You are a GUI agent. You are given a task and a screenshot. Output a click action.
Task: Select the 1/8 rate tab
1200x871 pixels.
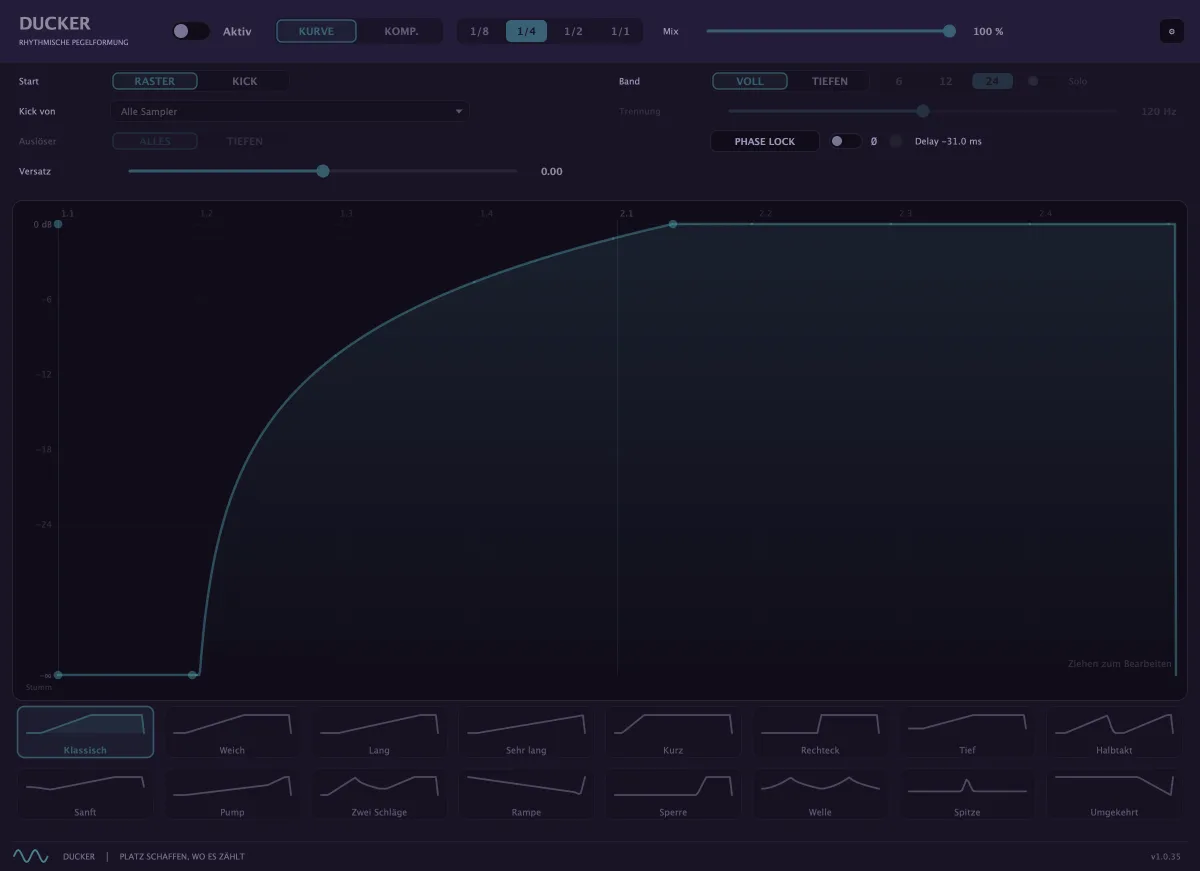(480, 31)
